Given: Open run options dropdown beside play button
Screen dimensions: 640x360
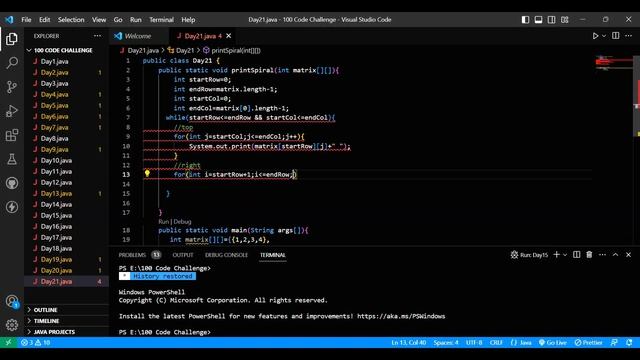Looking at the screenshot, I should tap(604, 36).
